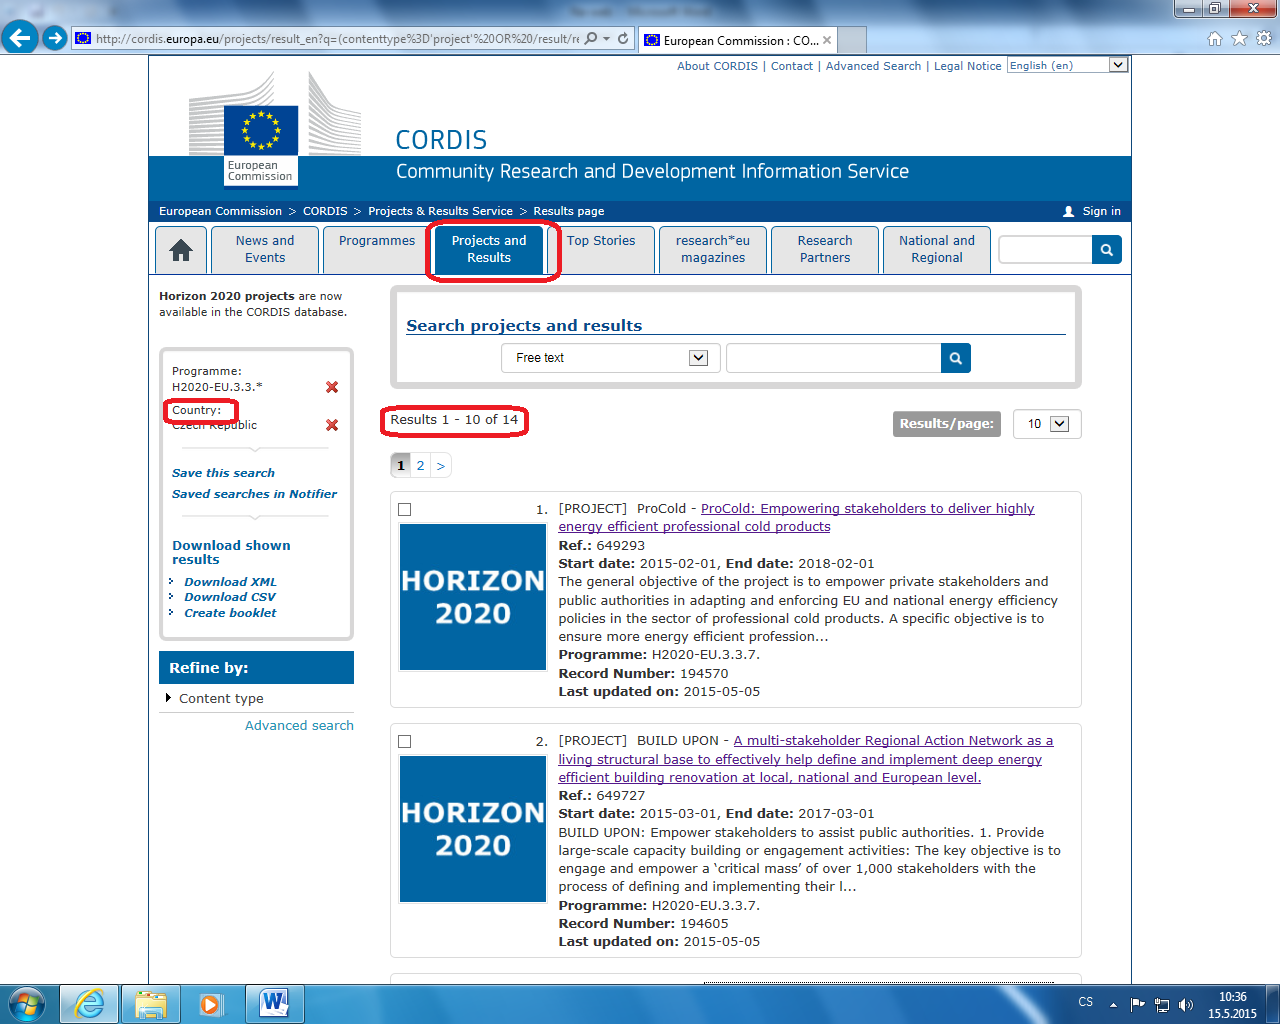Click the browser address bar URL
The width and height of the screenshot is (1280, 1024).
pyautogui.click(x=337, y=39)
